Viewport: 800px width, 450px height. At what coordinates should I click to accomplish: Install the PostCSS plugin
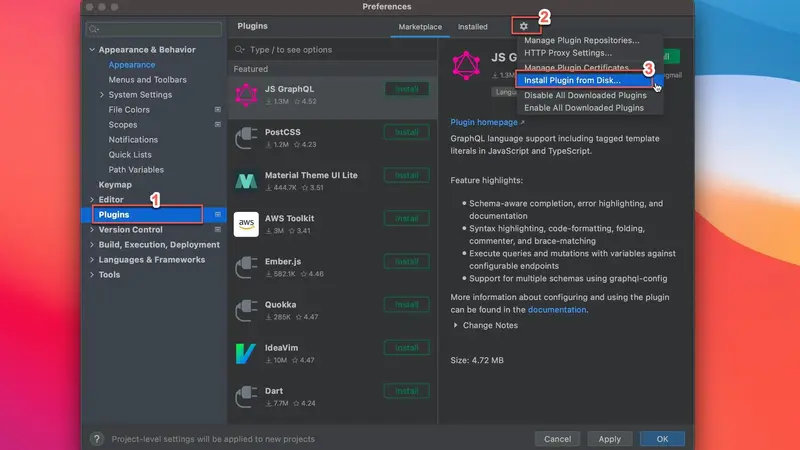click(407, 132)
